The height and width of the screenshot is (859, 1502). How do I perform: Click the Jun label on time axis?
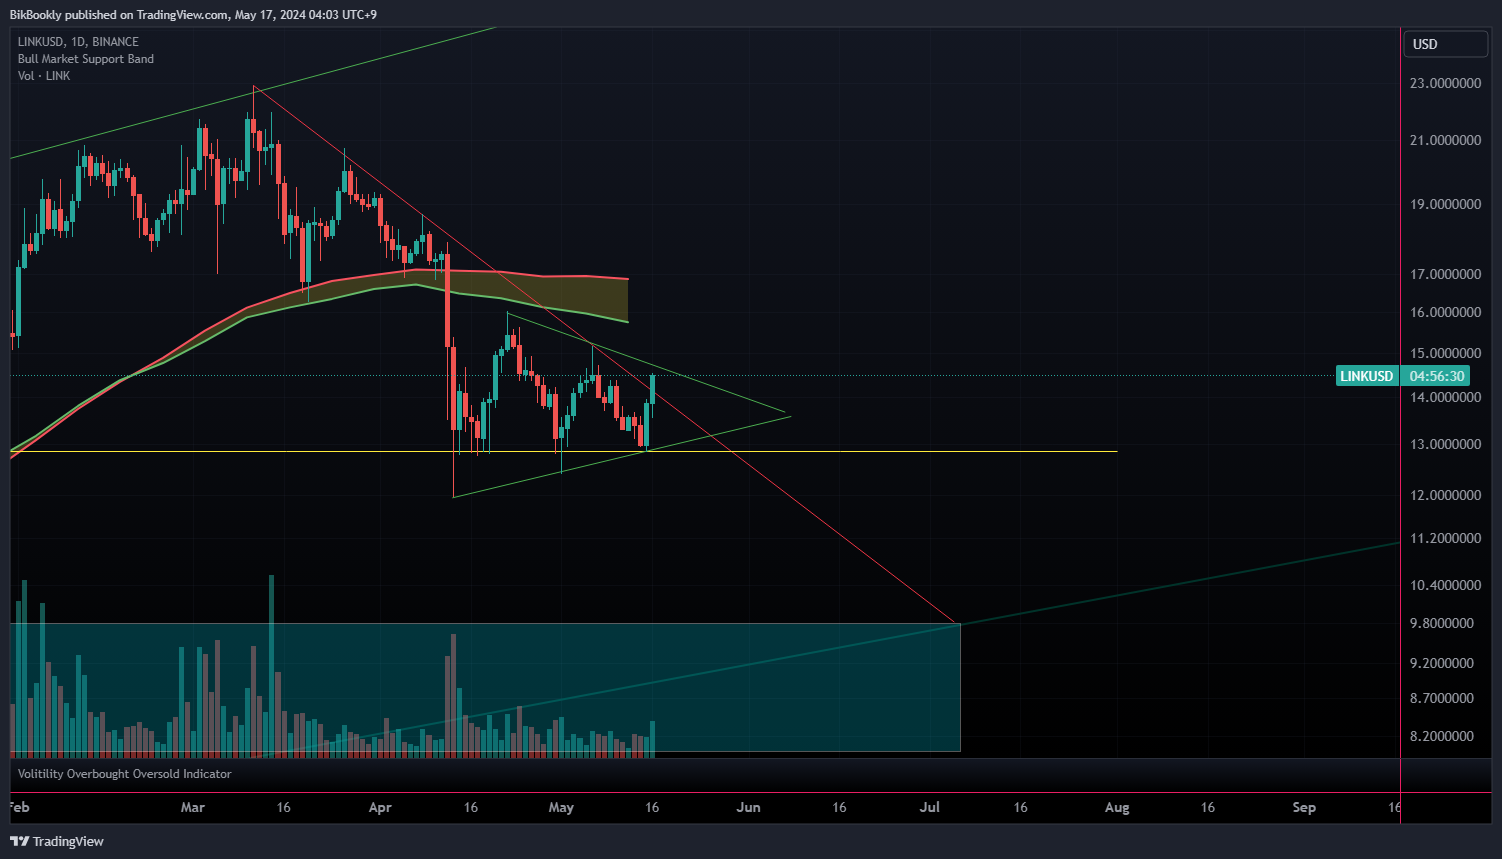tap(749, 807)
